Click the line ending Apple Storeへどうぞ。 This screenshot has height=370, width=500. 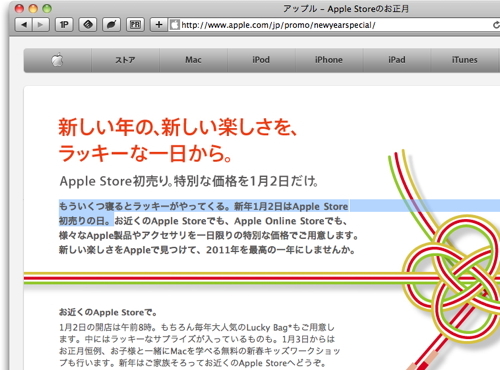click(192, 363)
